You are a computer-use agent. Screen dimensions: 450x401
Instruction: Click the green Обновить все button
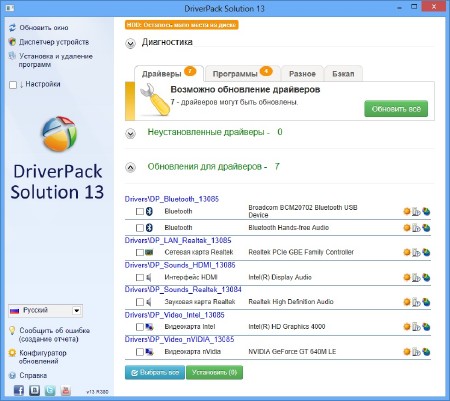pyautogui.click(x=396, y=109)
